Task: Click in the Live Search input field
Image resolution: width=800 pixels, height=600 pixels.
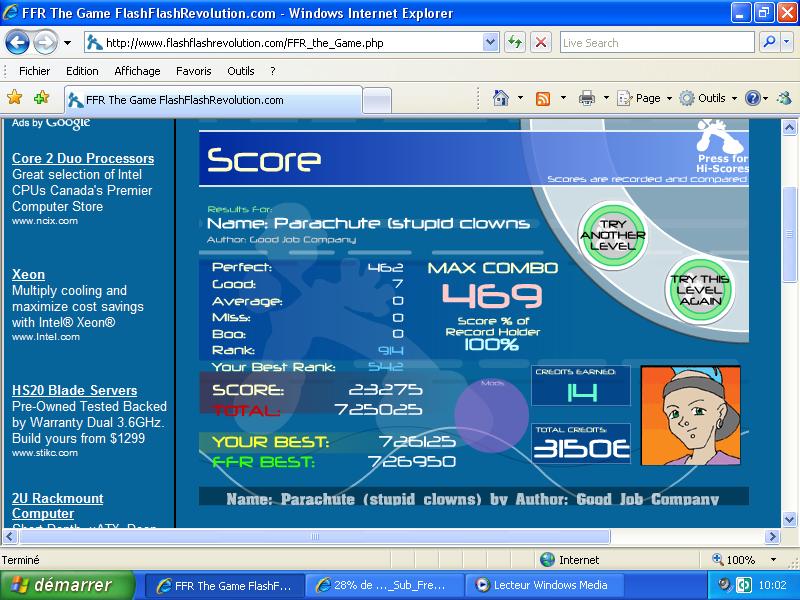Action: click(657, 42)
